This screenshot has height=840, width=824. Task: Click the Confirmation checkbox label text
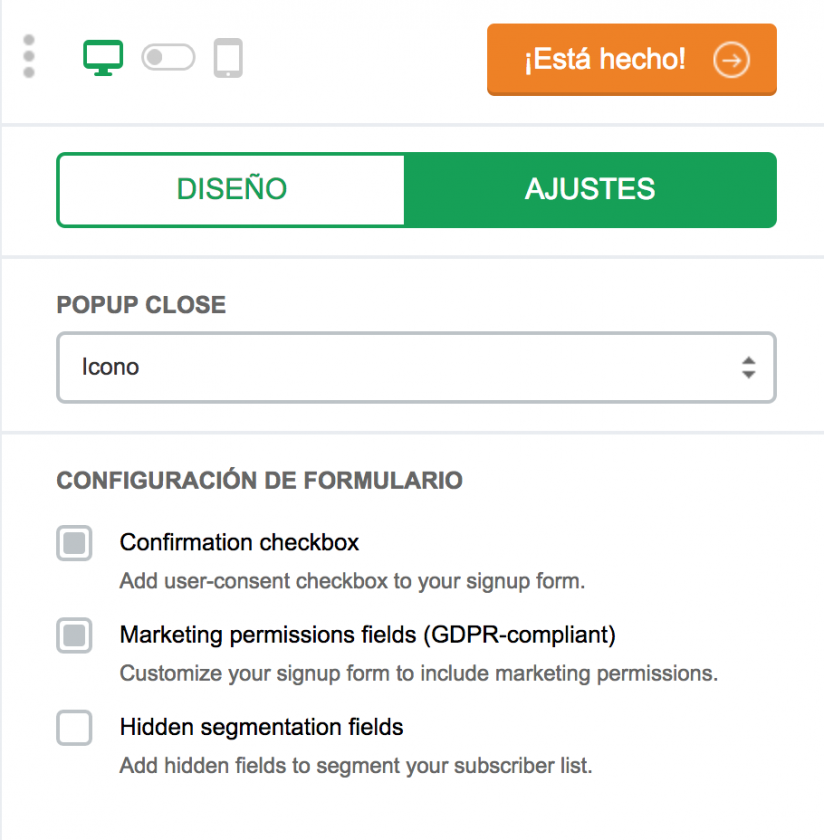(x=239, y=543)
